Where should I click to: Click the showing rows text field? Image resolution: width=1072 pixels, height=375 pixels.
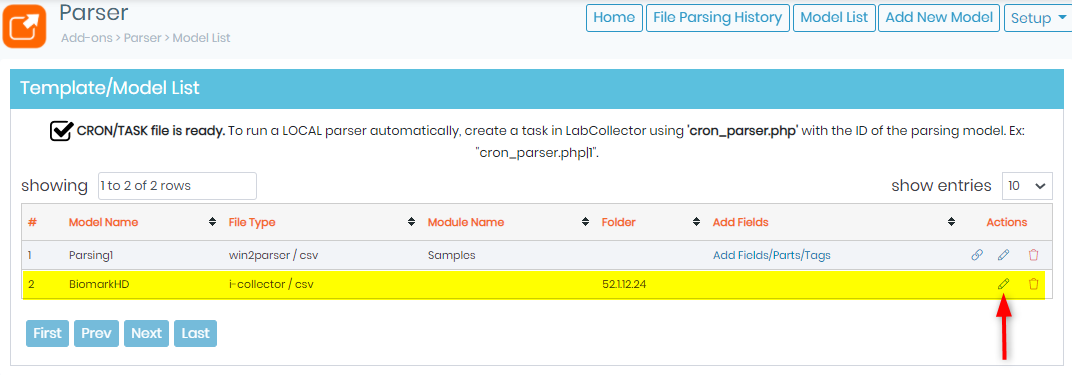177,186
